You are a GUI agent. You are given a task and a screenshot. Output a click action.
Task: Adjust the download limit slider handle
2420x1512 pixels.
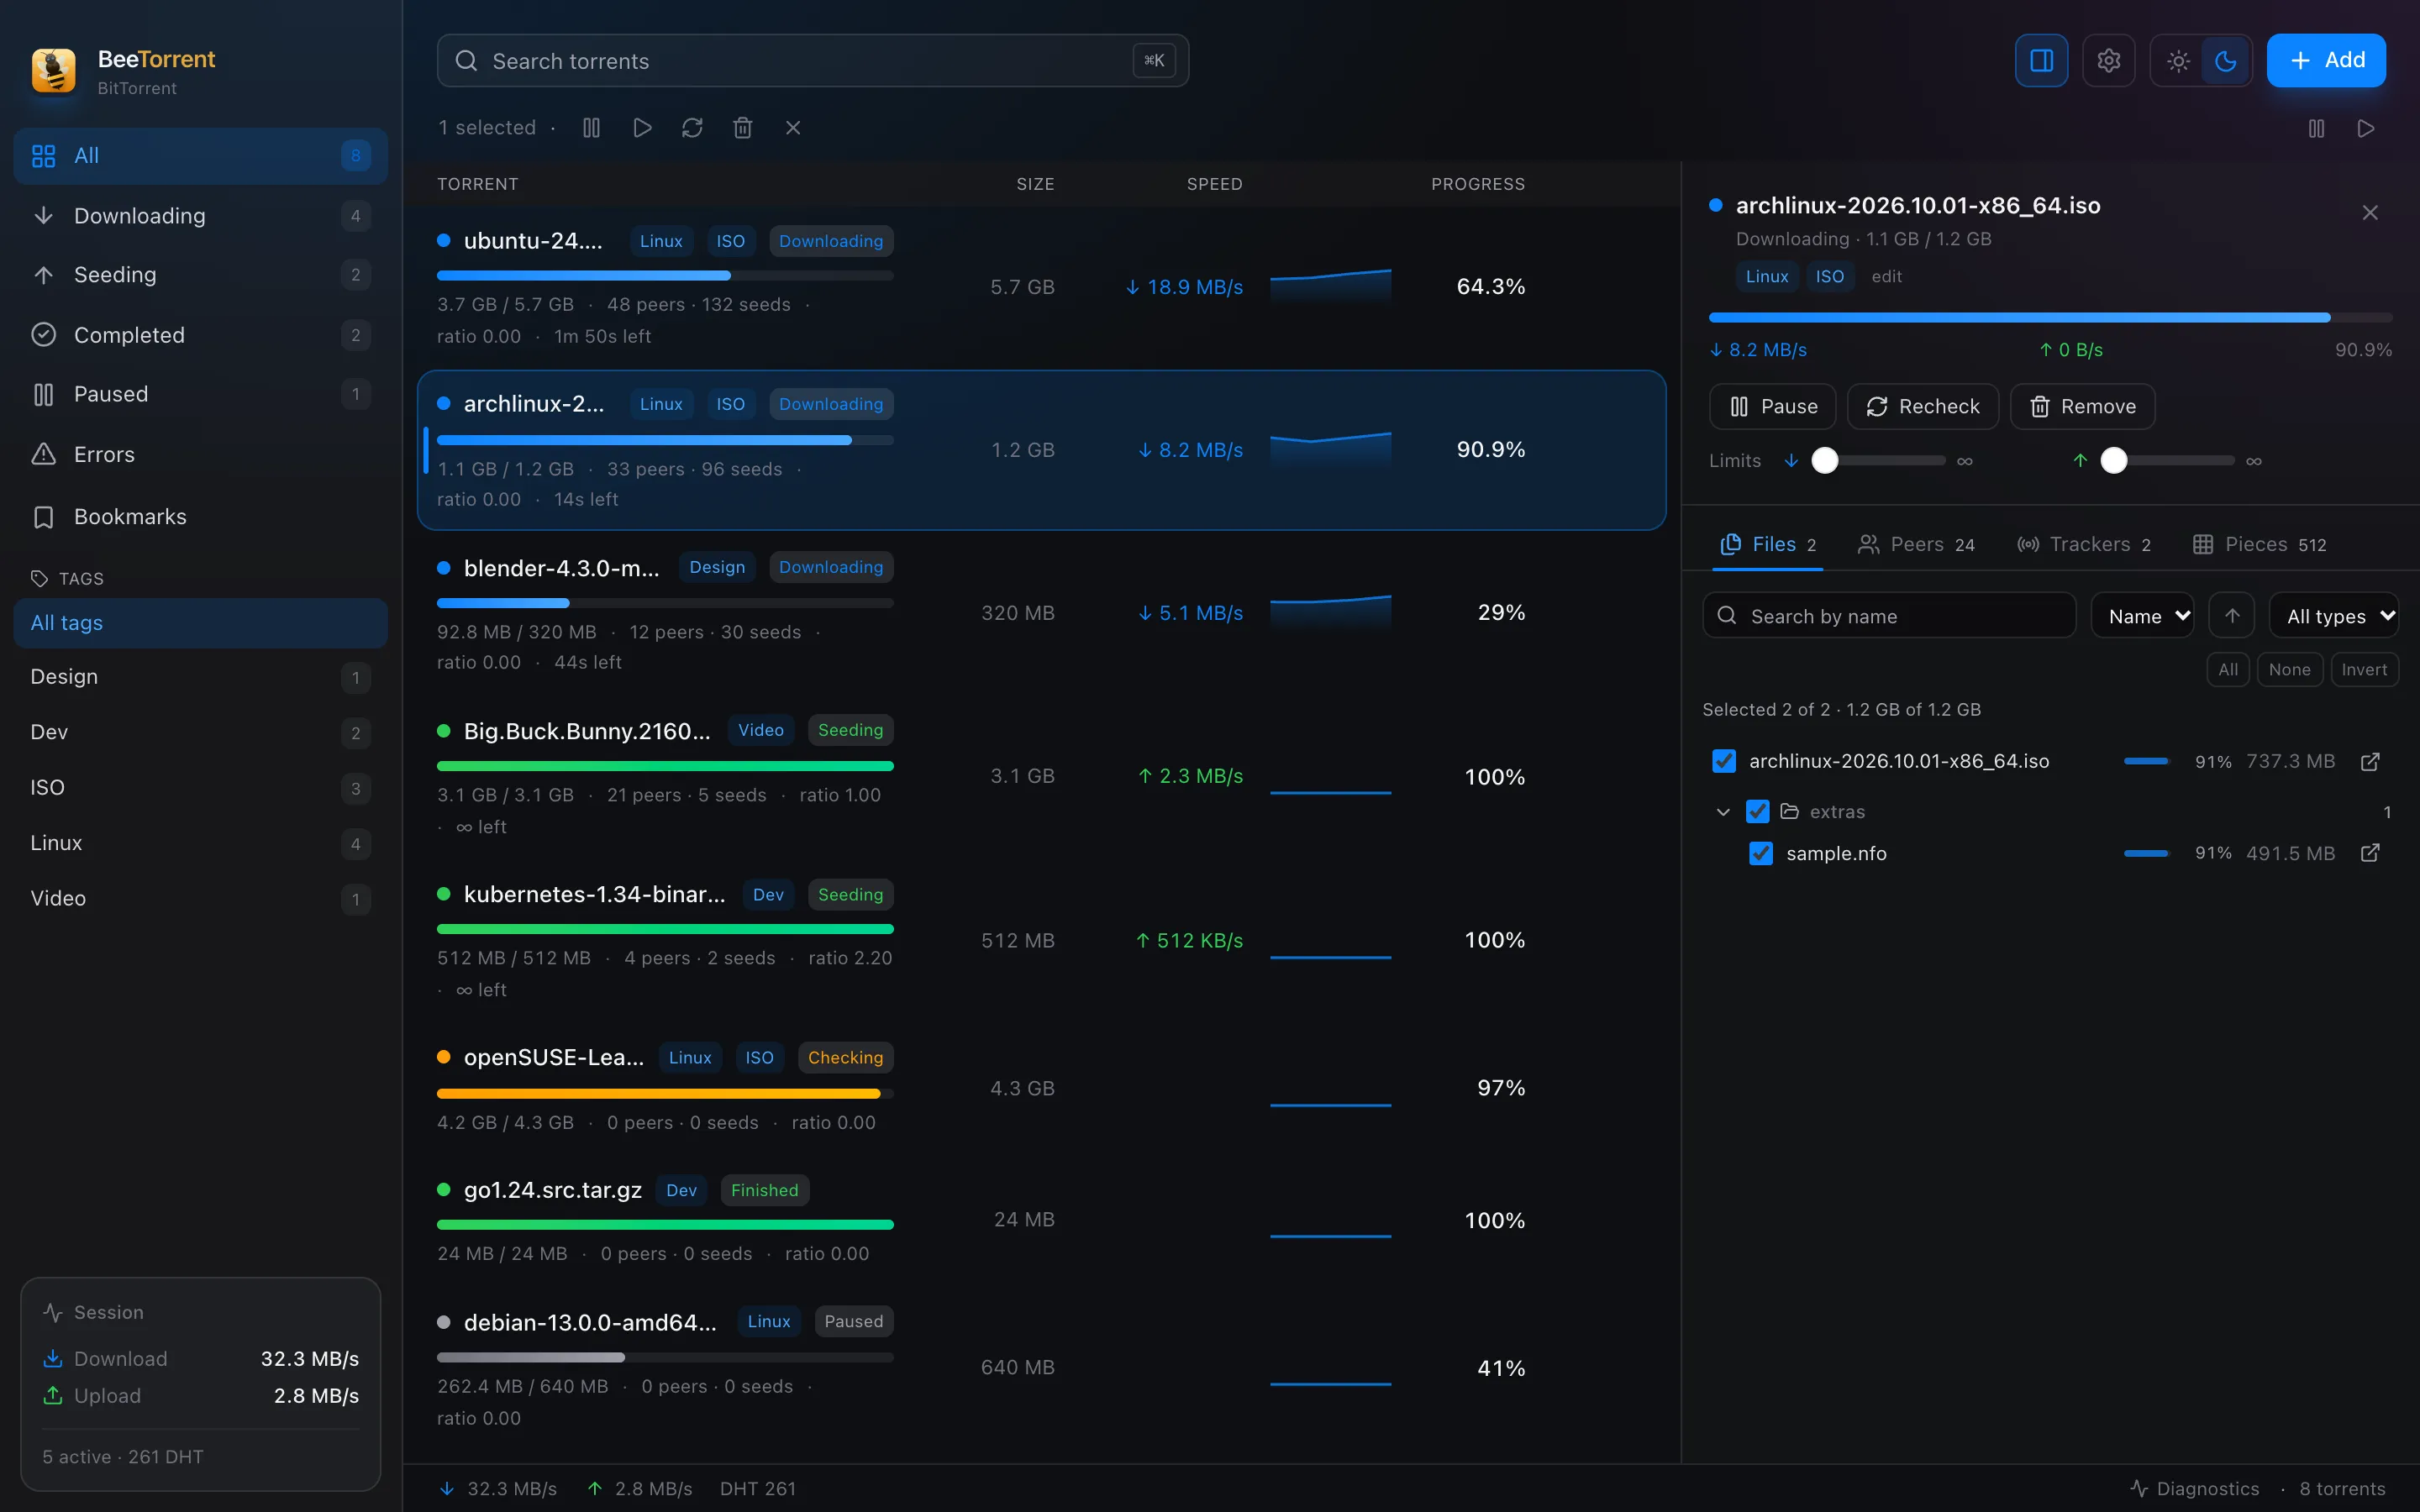[1825, 461]
